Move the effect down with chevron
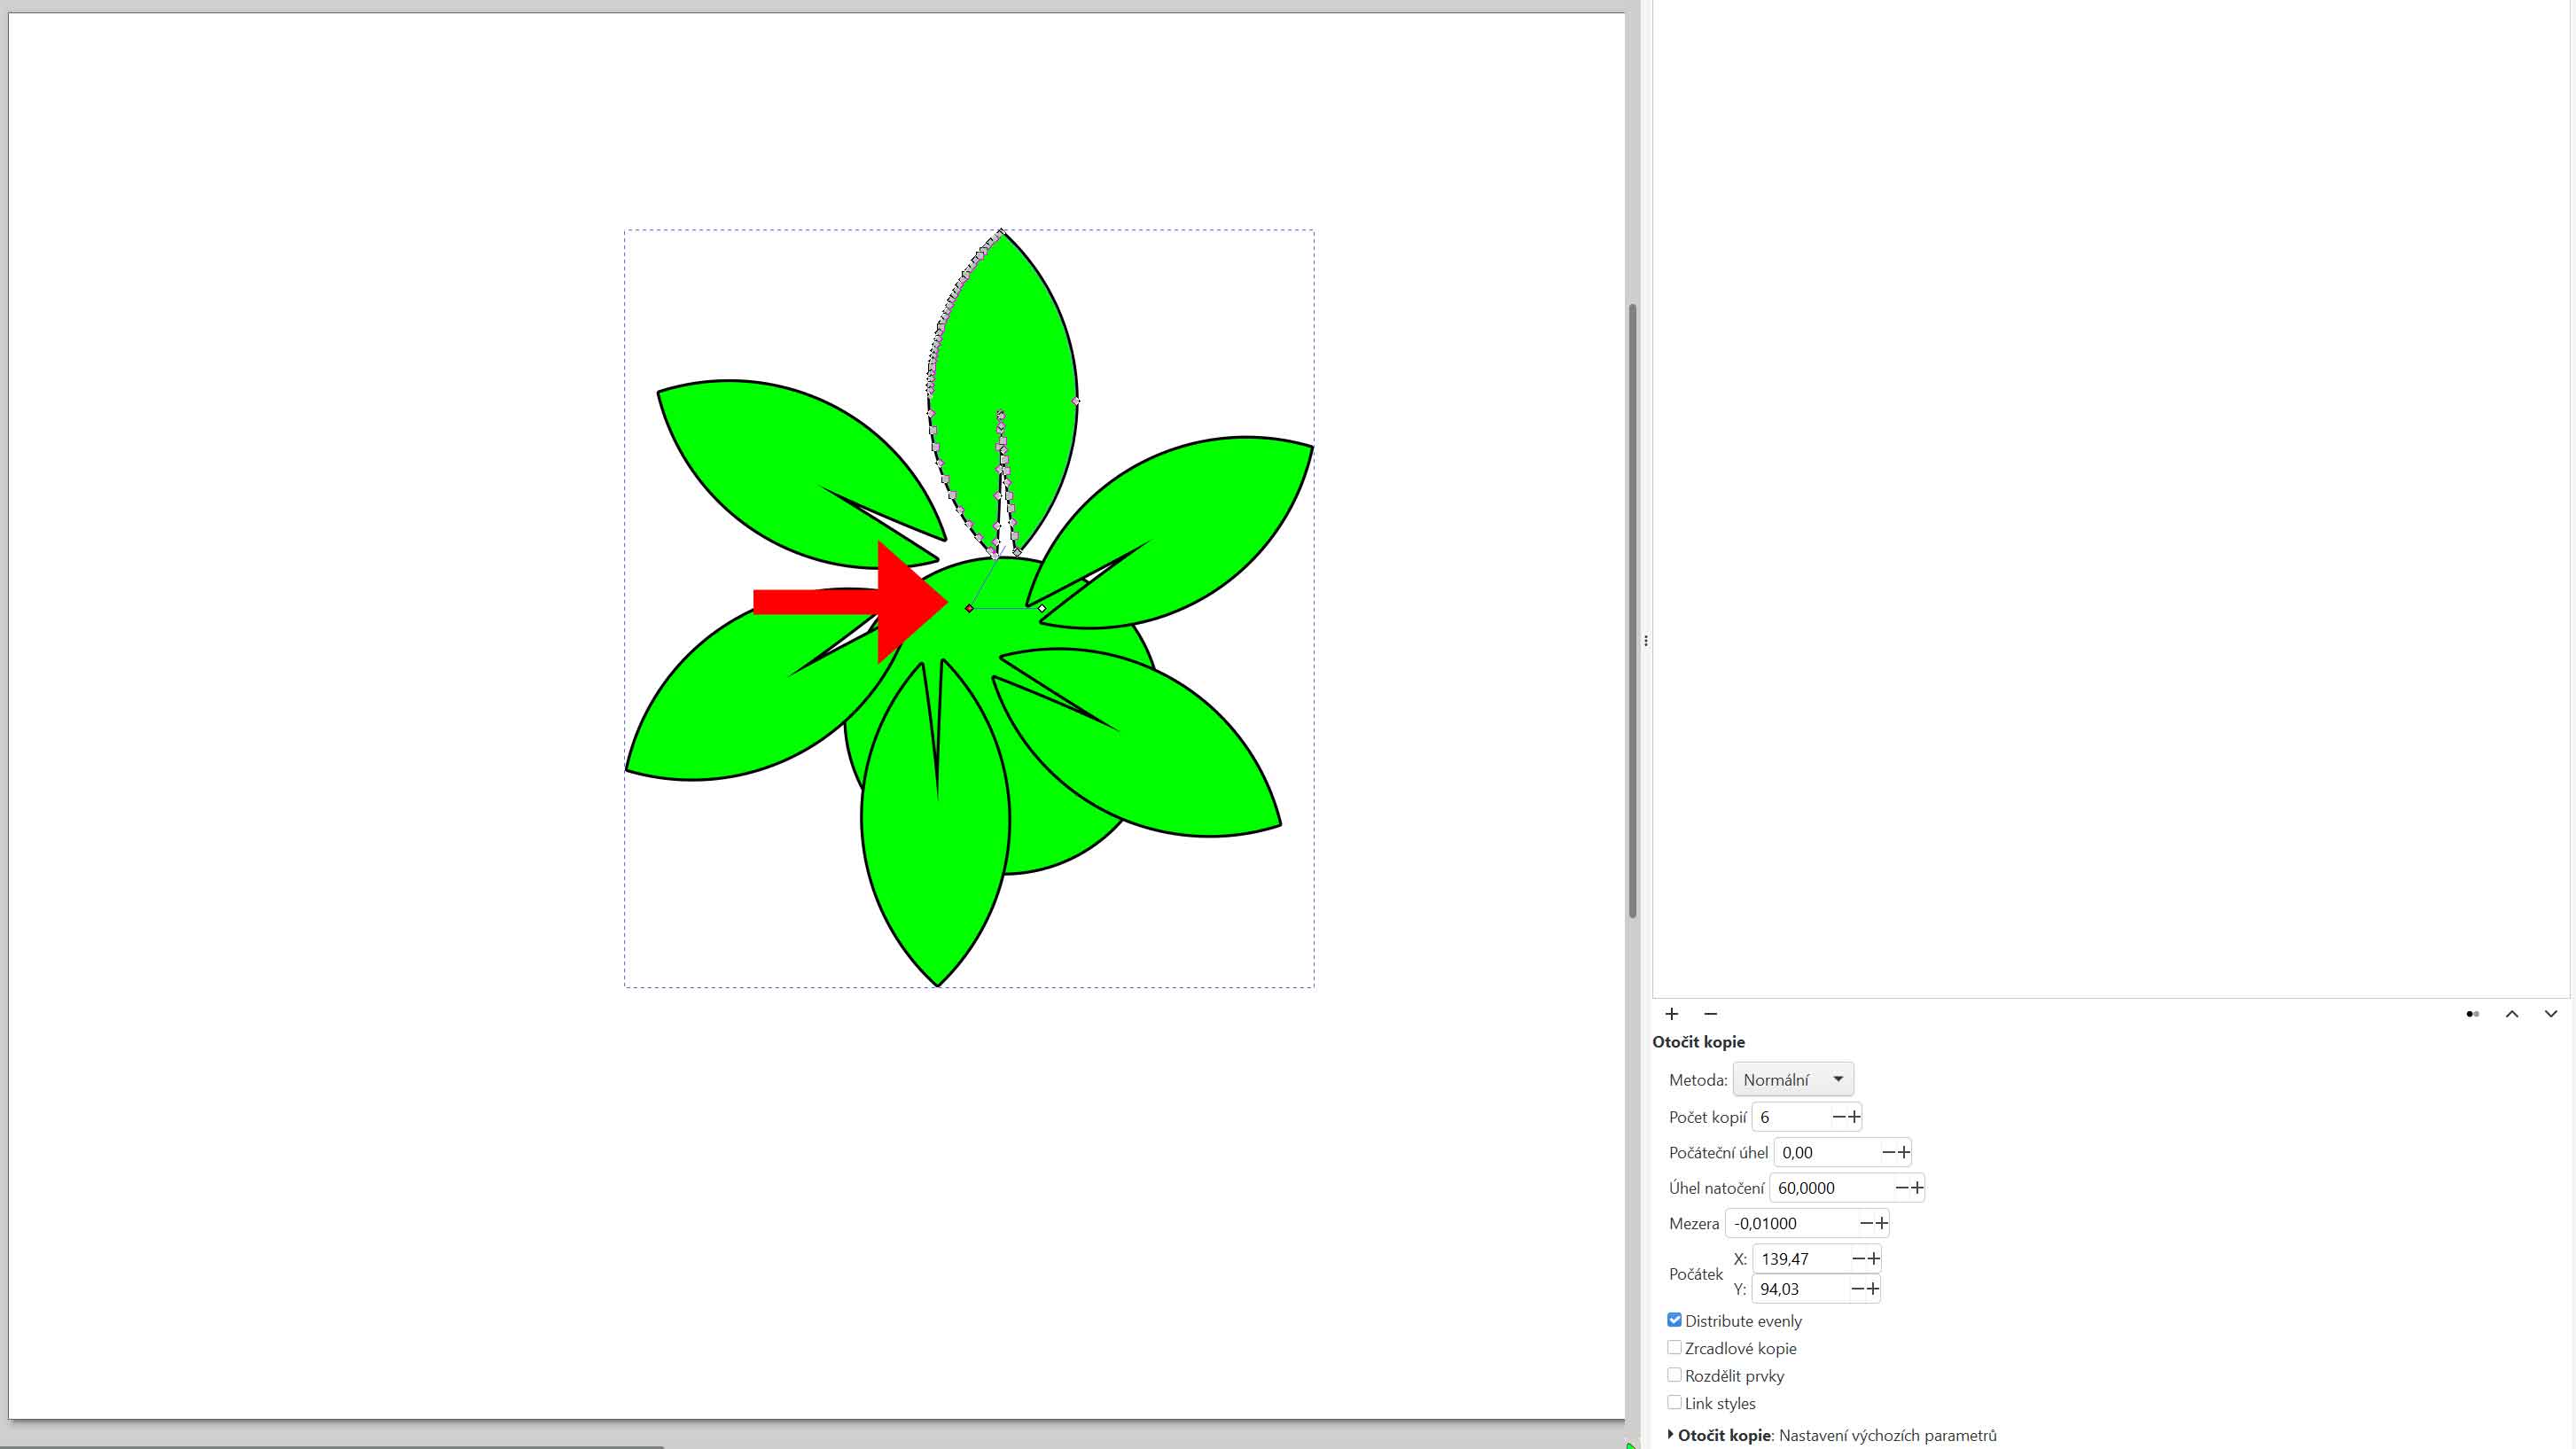The height and width of the screenshot is (1449, 2576). (x=2551, y=1014)
